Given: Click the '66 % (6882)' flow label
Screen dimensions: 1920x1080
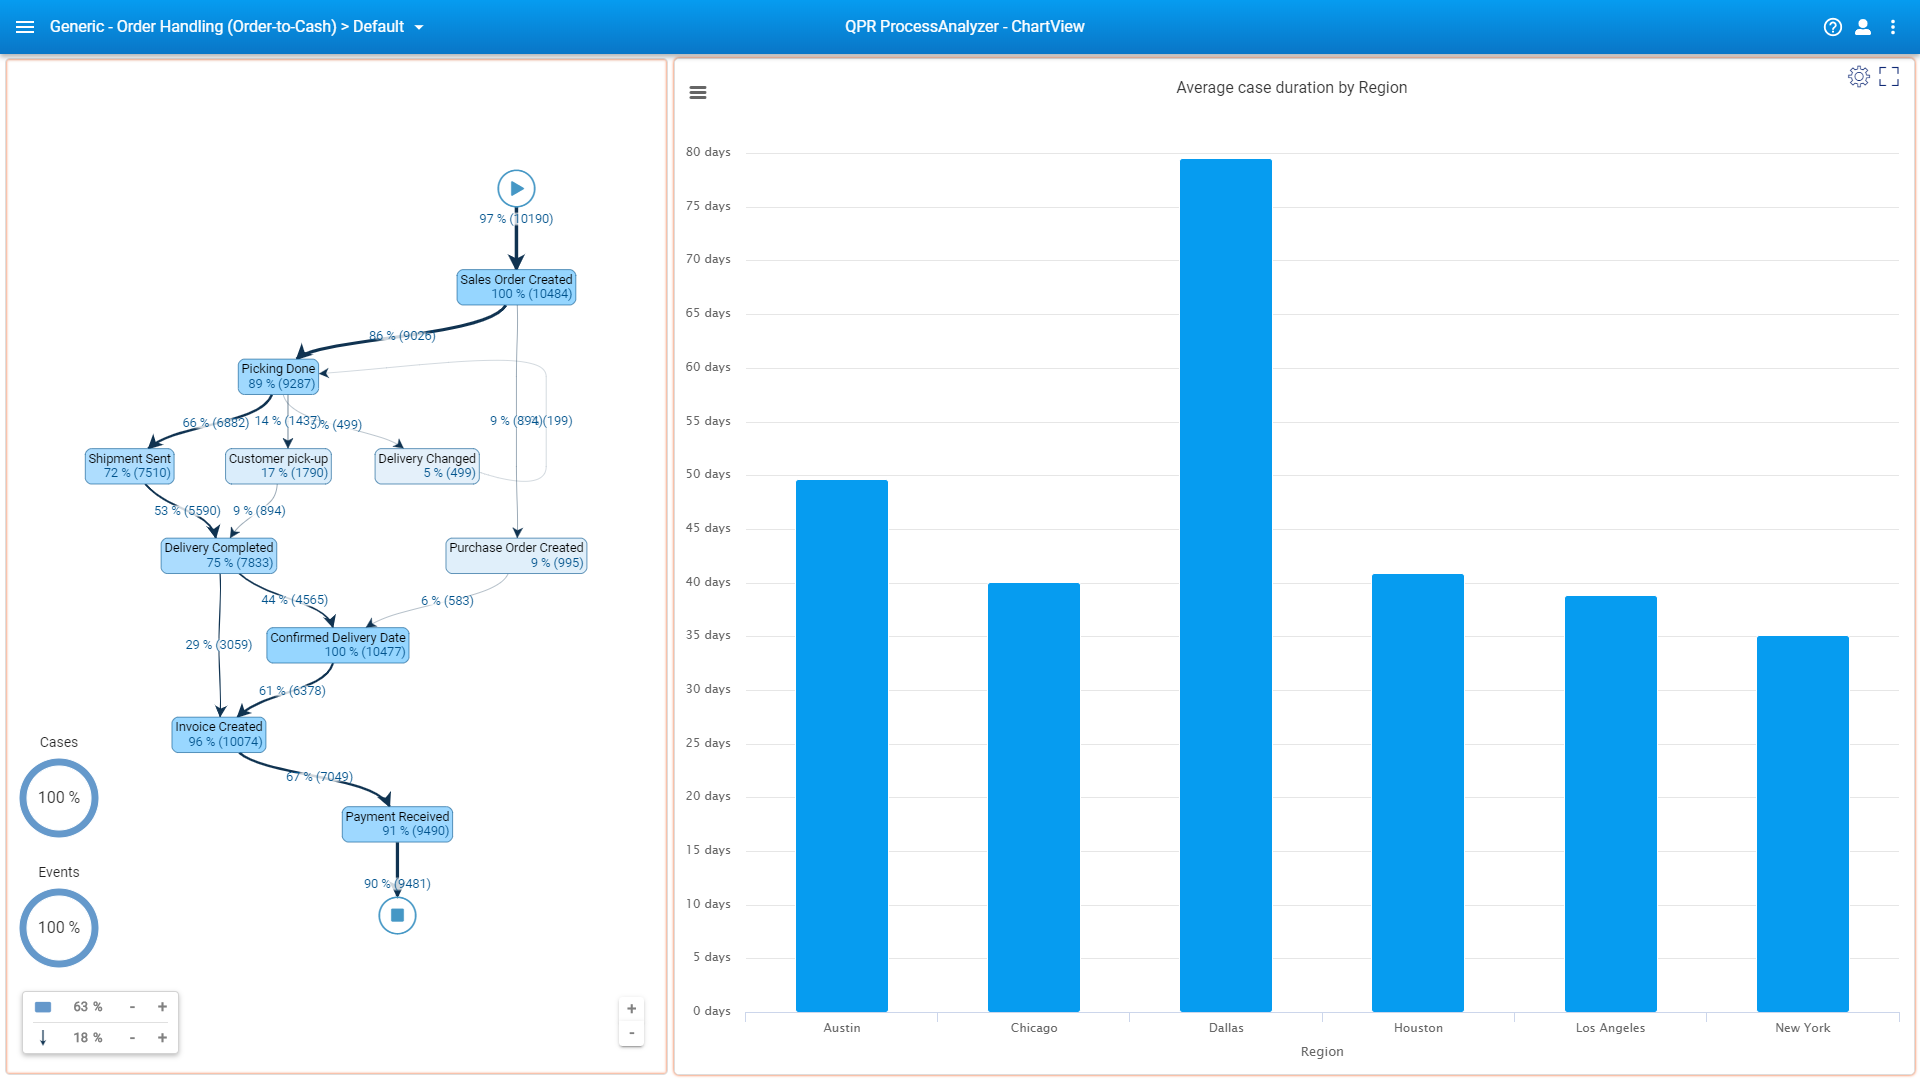Looking at the screenshot, I should (x=216, y=423).
